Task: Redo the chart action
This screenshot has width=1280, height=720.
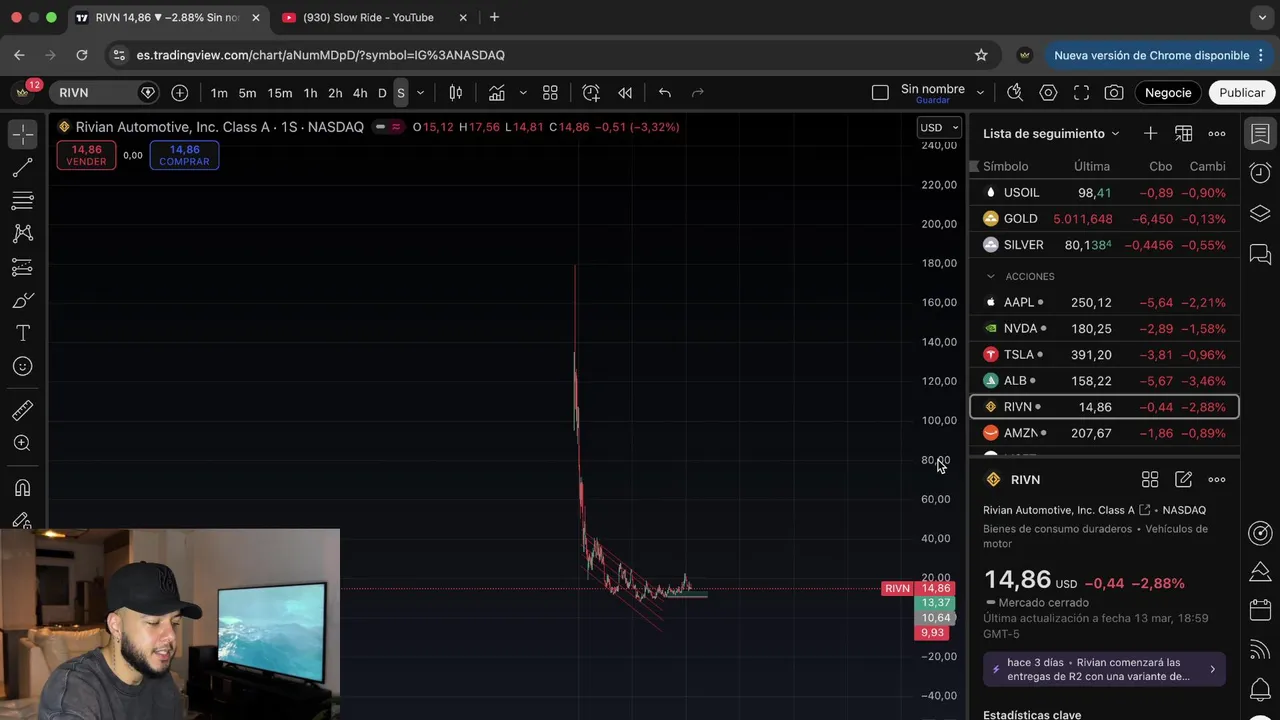Action: point(698,93)
